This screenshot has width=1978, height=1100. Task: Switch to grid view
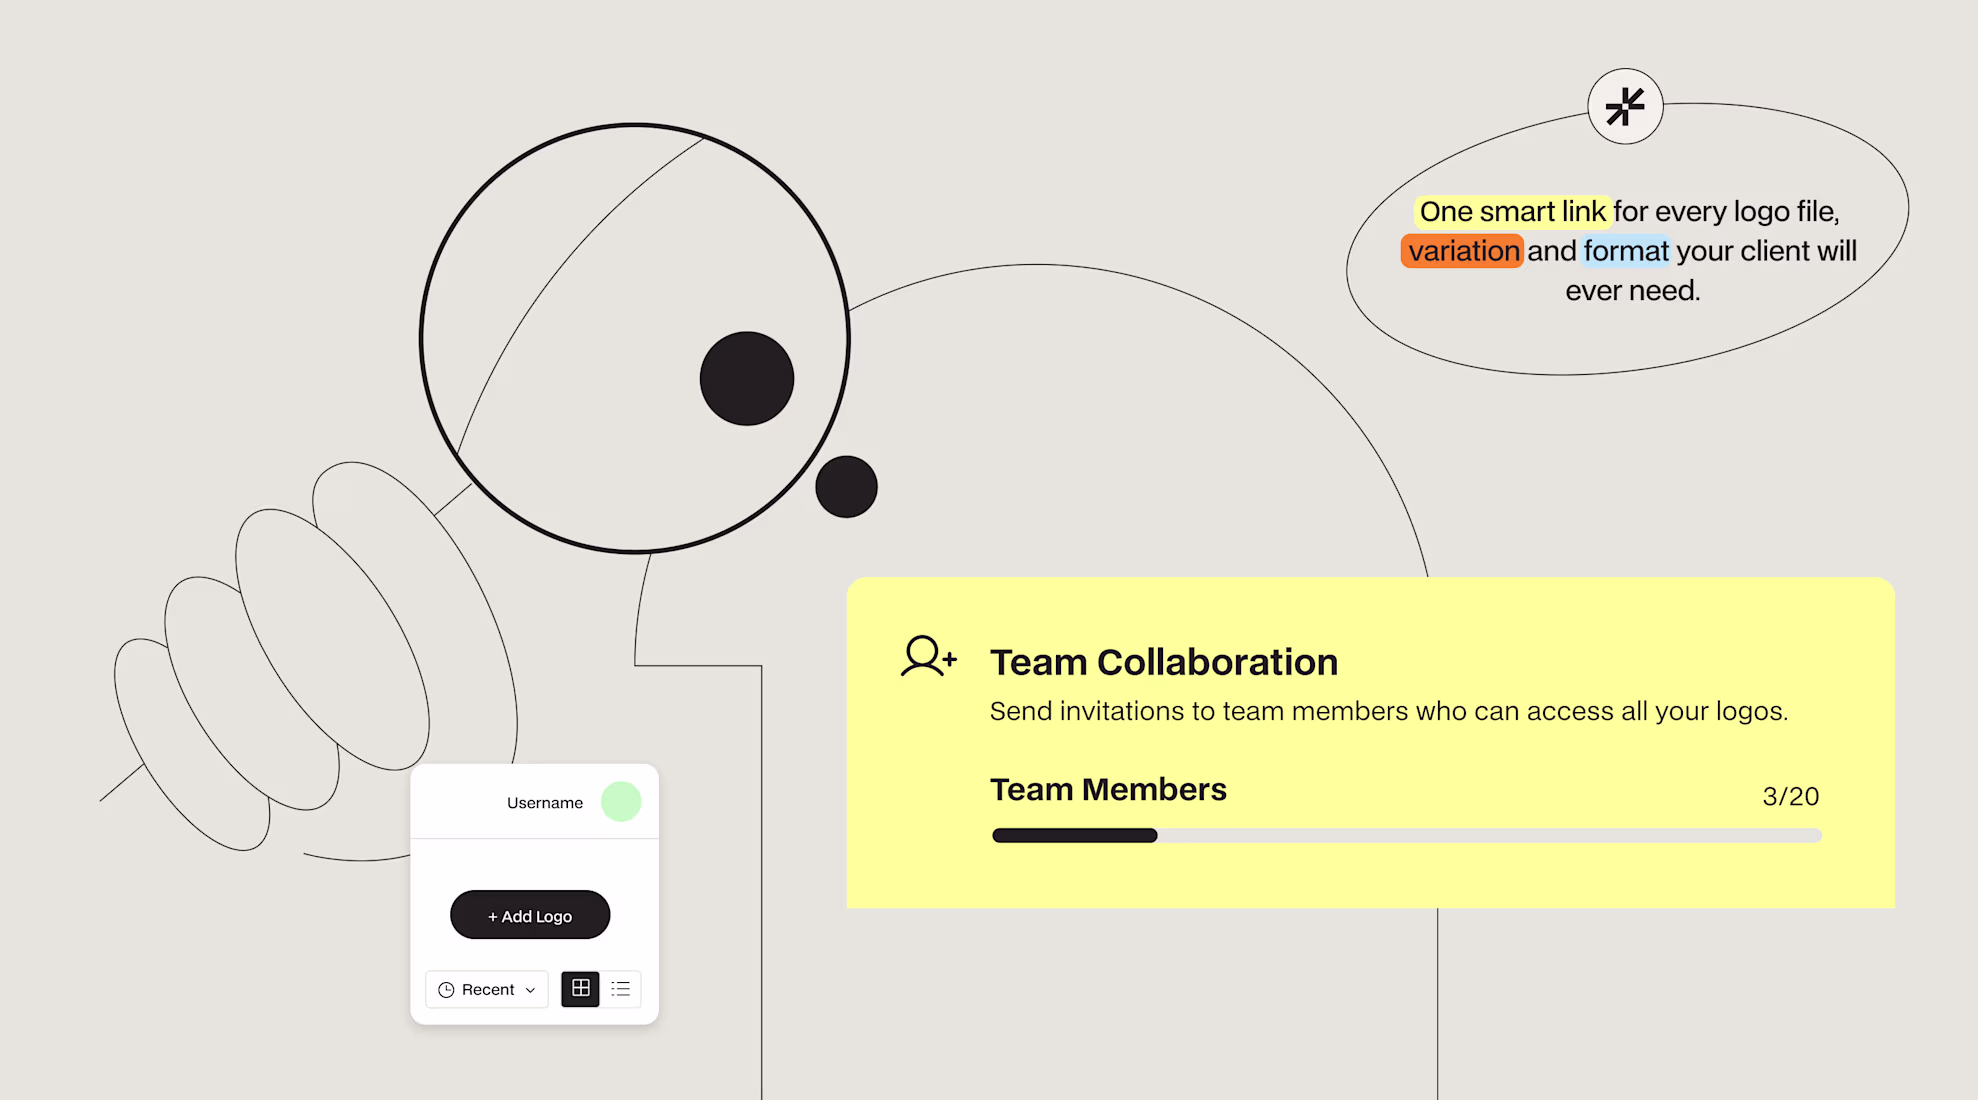[x=580, y=988]
